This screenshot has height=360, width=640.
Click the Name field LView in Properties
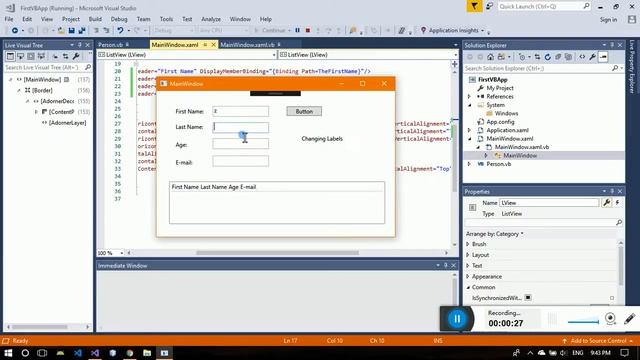[549, 202]
